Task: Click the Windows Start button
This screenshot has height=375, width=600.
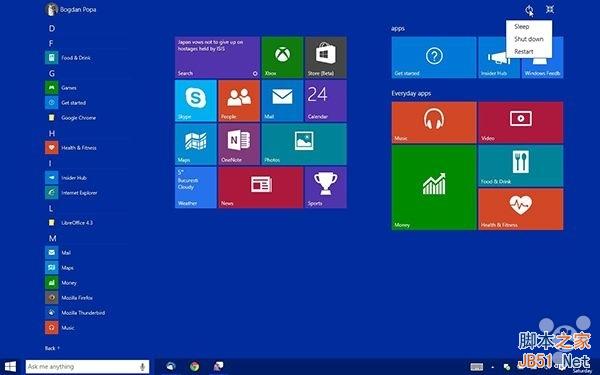Action: [x=10, y=366]
